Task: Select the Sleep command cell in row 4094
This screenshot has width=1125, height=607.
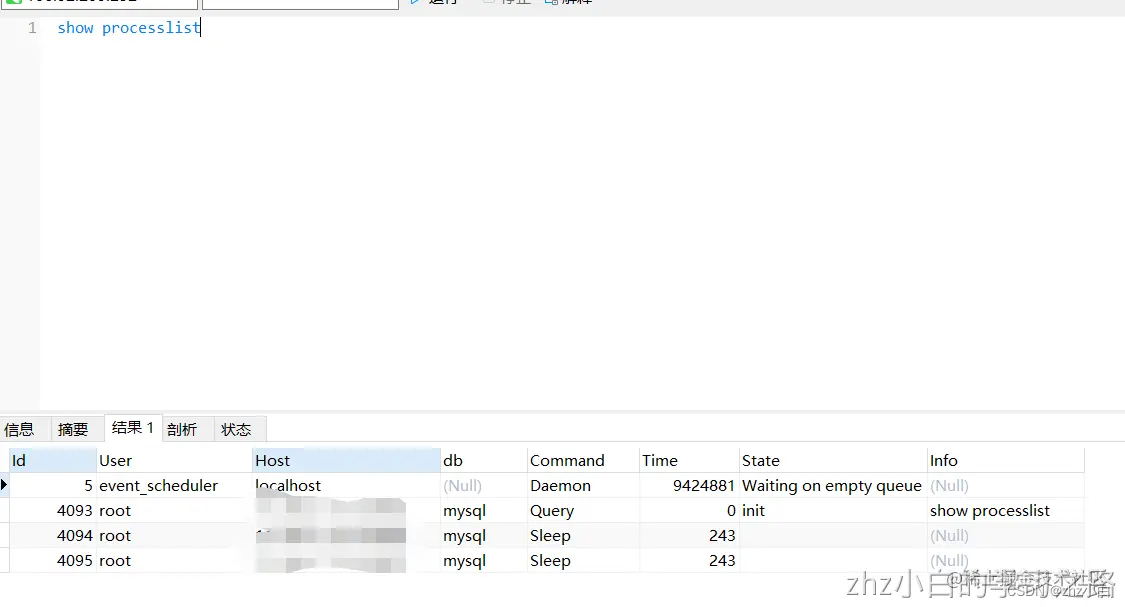Action: click(x=583, y=535)
